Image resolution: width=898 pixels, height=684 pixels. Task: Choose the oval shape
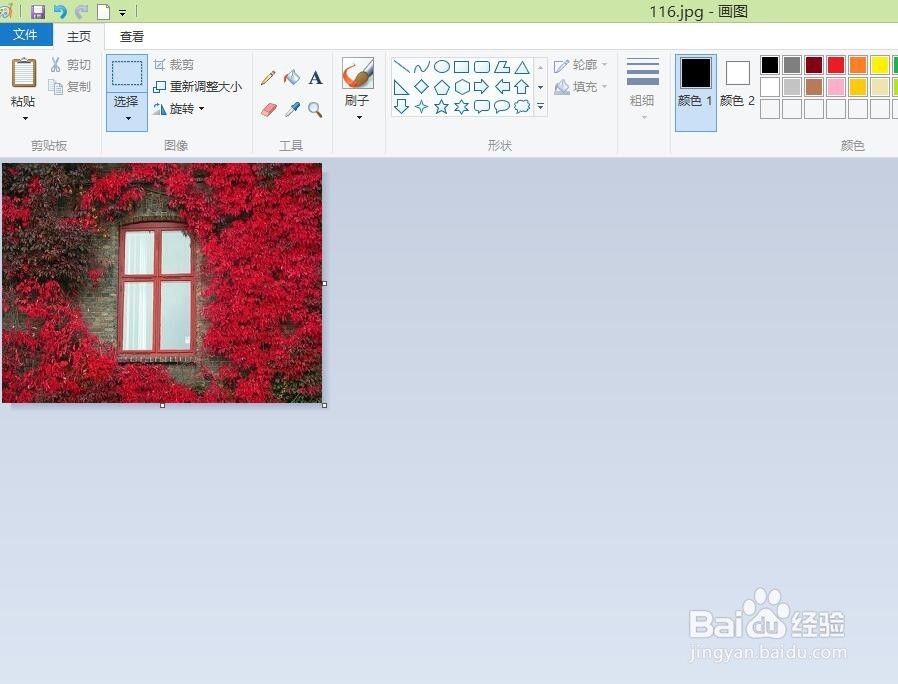coord(442,67)
